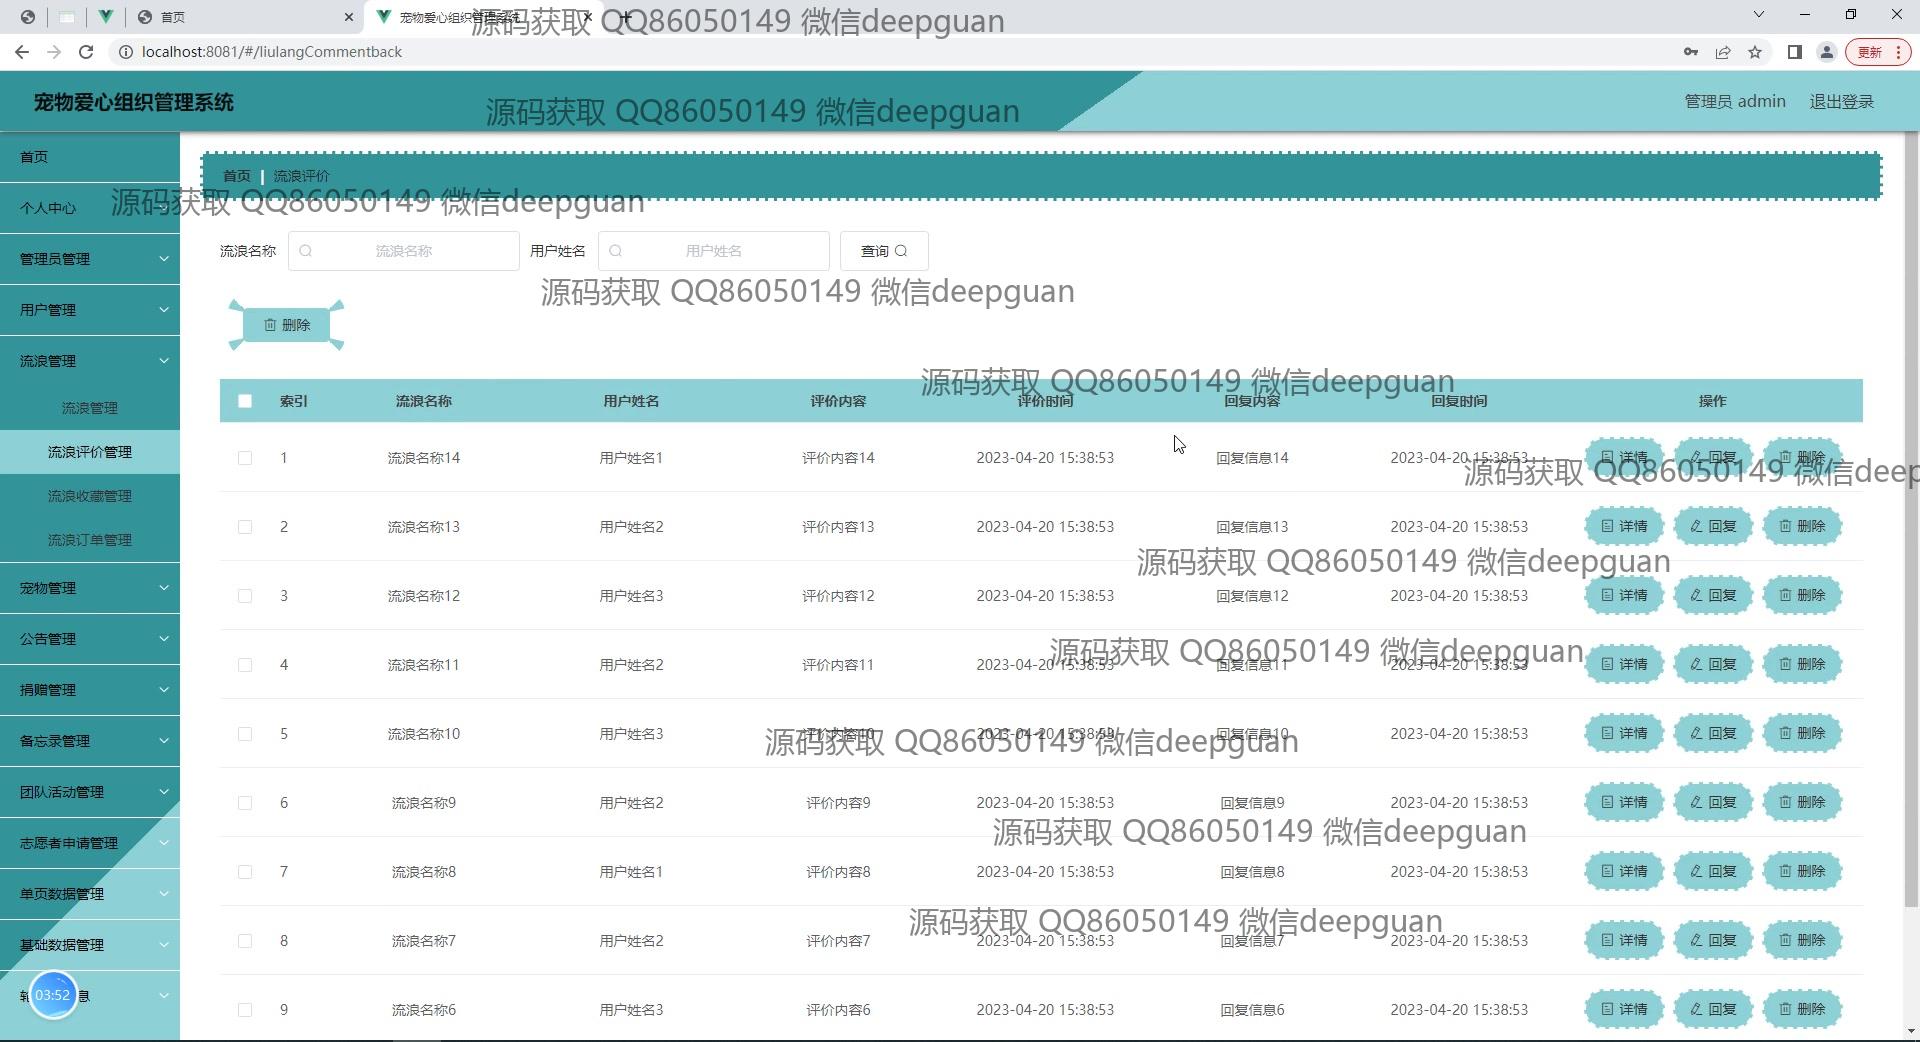1920x1042 pixels.
Task: Click the 查询 search button
Action: coord(884,251)
